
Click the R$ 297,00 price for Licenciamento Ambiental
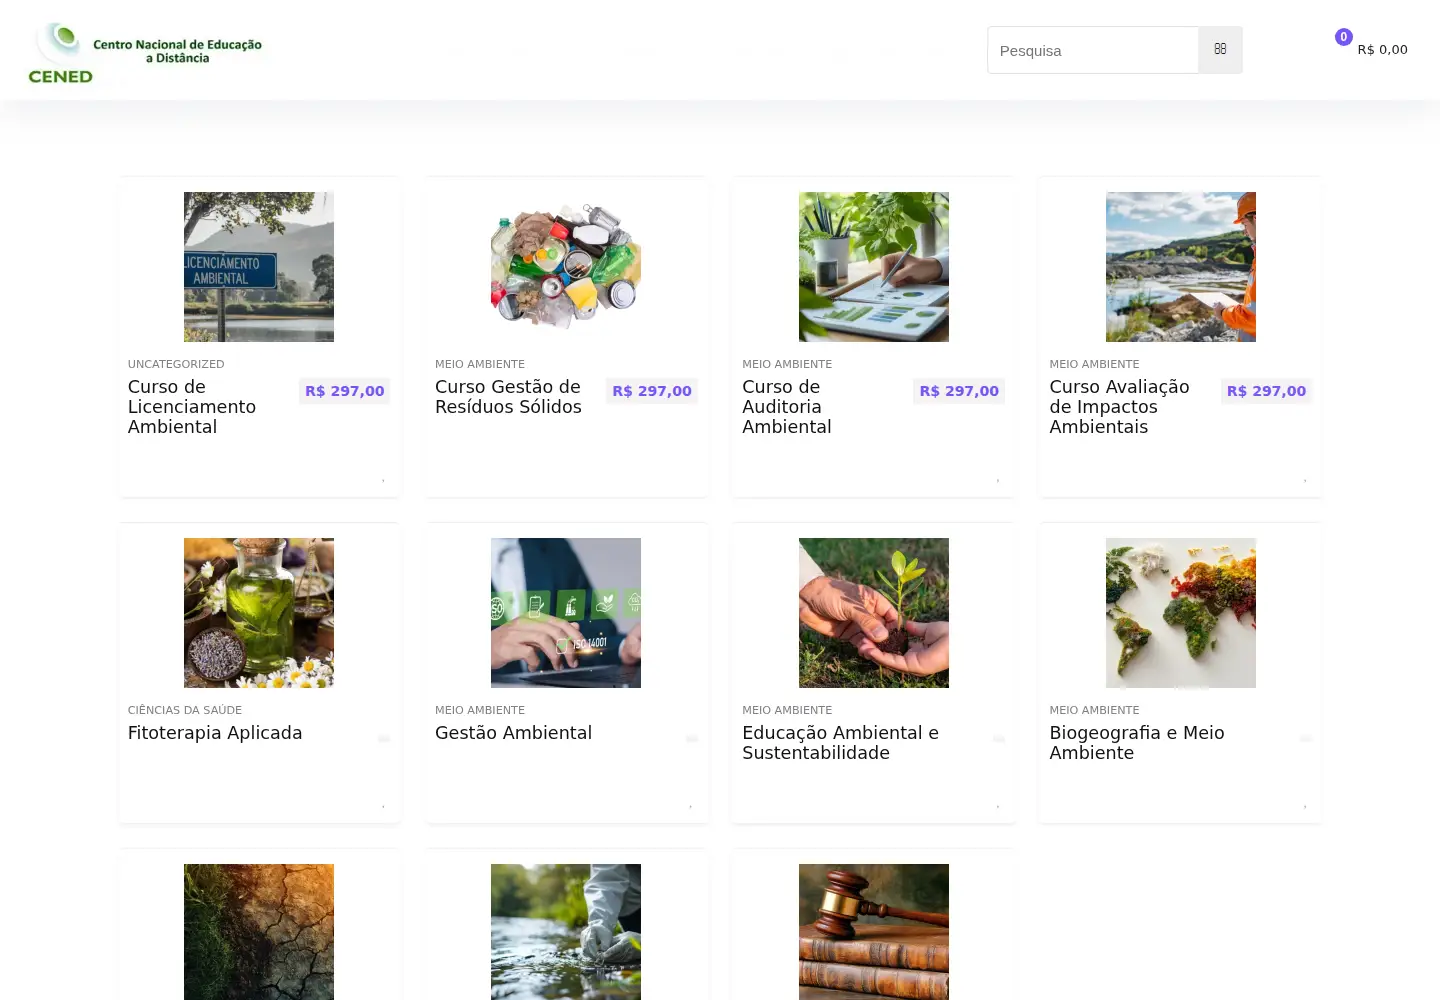coord(345,391)
